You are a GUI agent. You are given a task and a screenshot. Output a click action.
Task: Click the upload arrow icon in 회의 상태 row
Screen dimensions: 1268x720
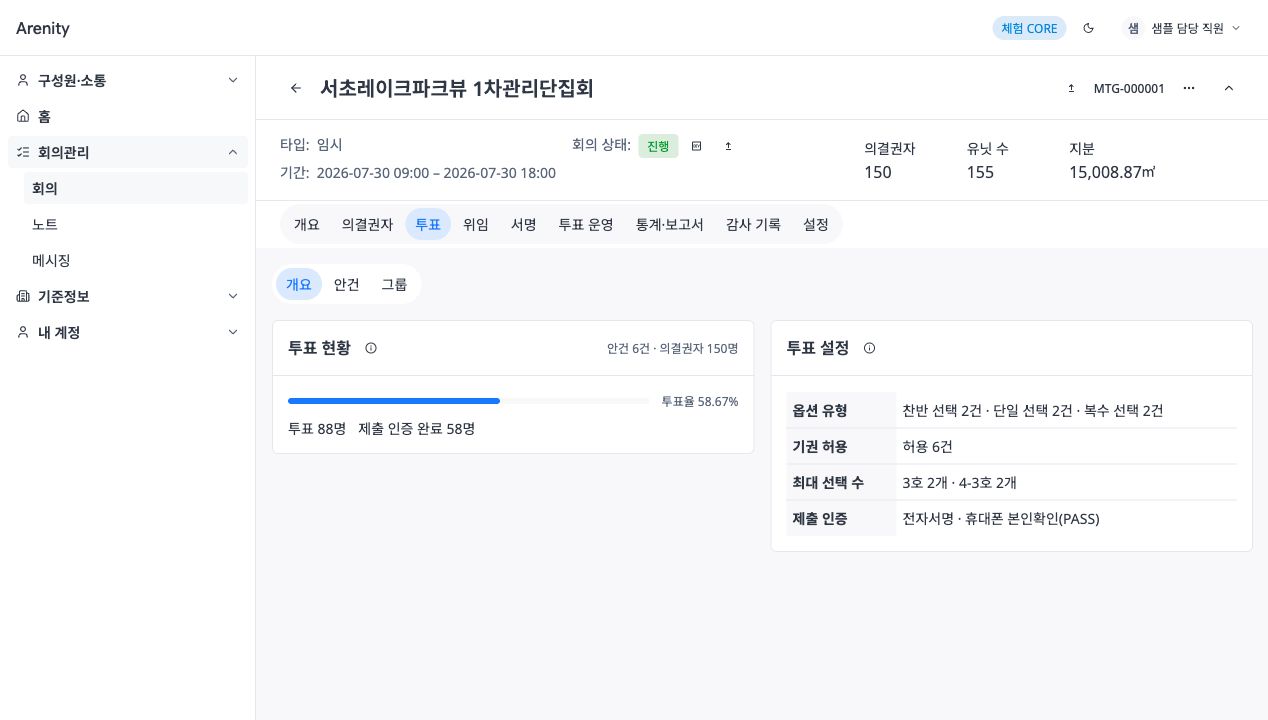coord(728,146)
